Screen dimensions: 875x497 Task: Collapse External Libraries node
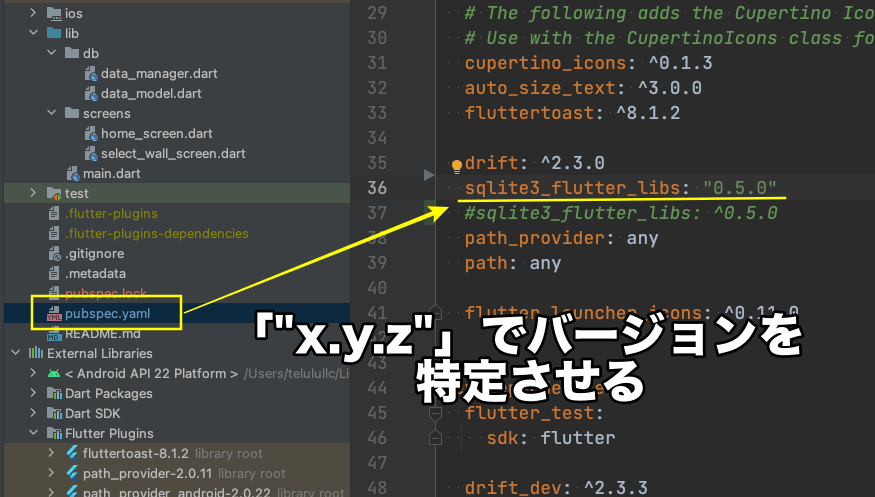(x=16, y=353)
